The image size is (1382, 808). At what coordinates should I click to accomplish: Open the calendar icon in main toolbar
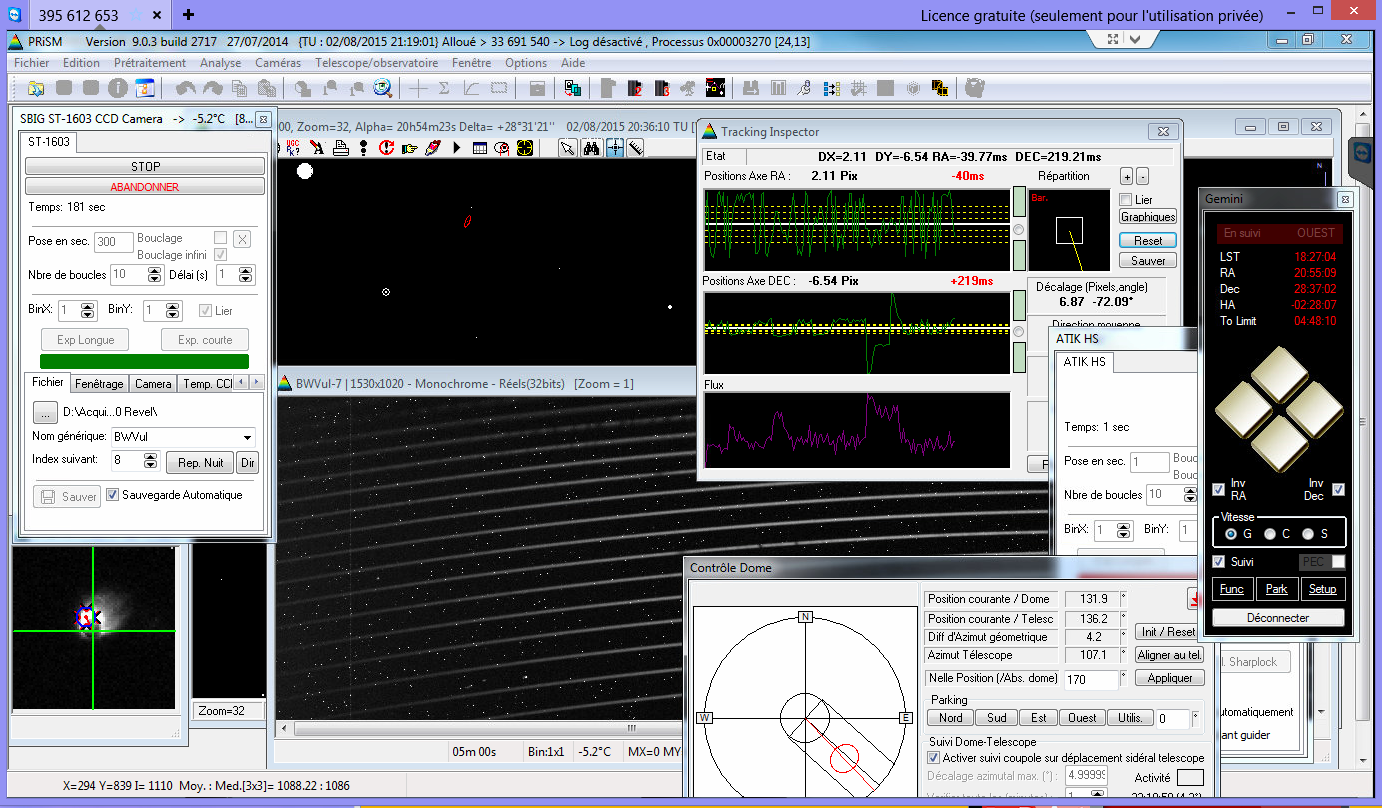pos(145,88)
